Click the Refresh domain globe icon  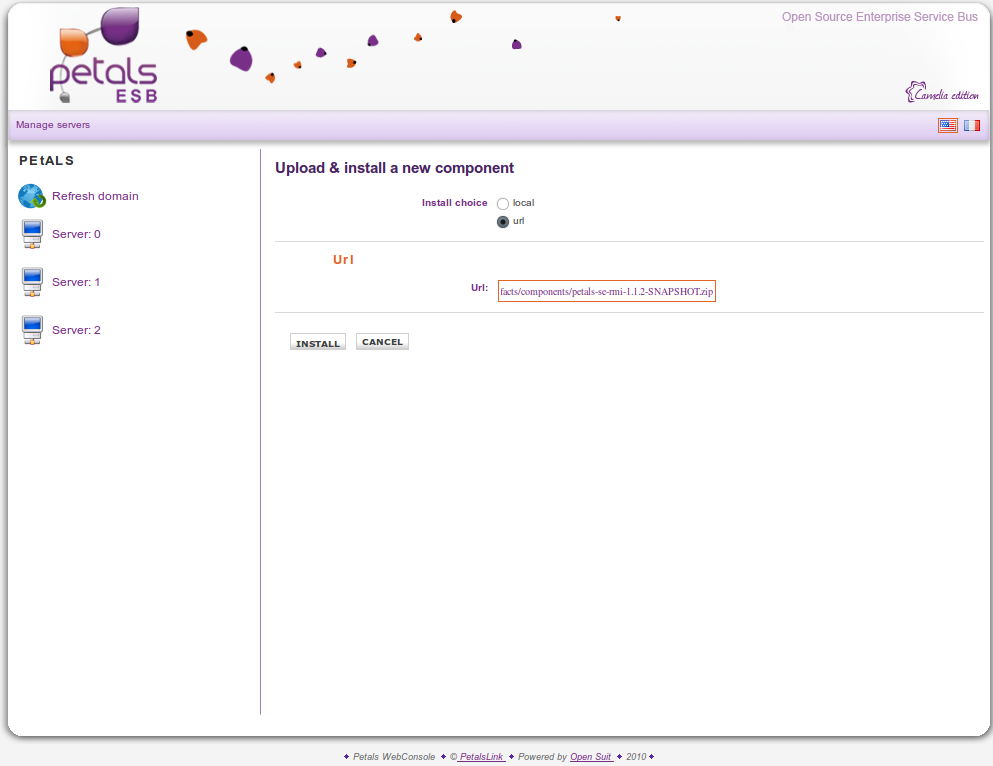tap(32, 196)
